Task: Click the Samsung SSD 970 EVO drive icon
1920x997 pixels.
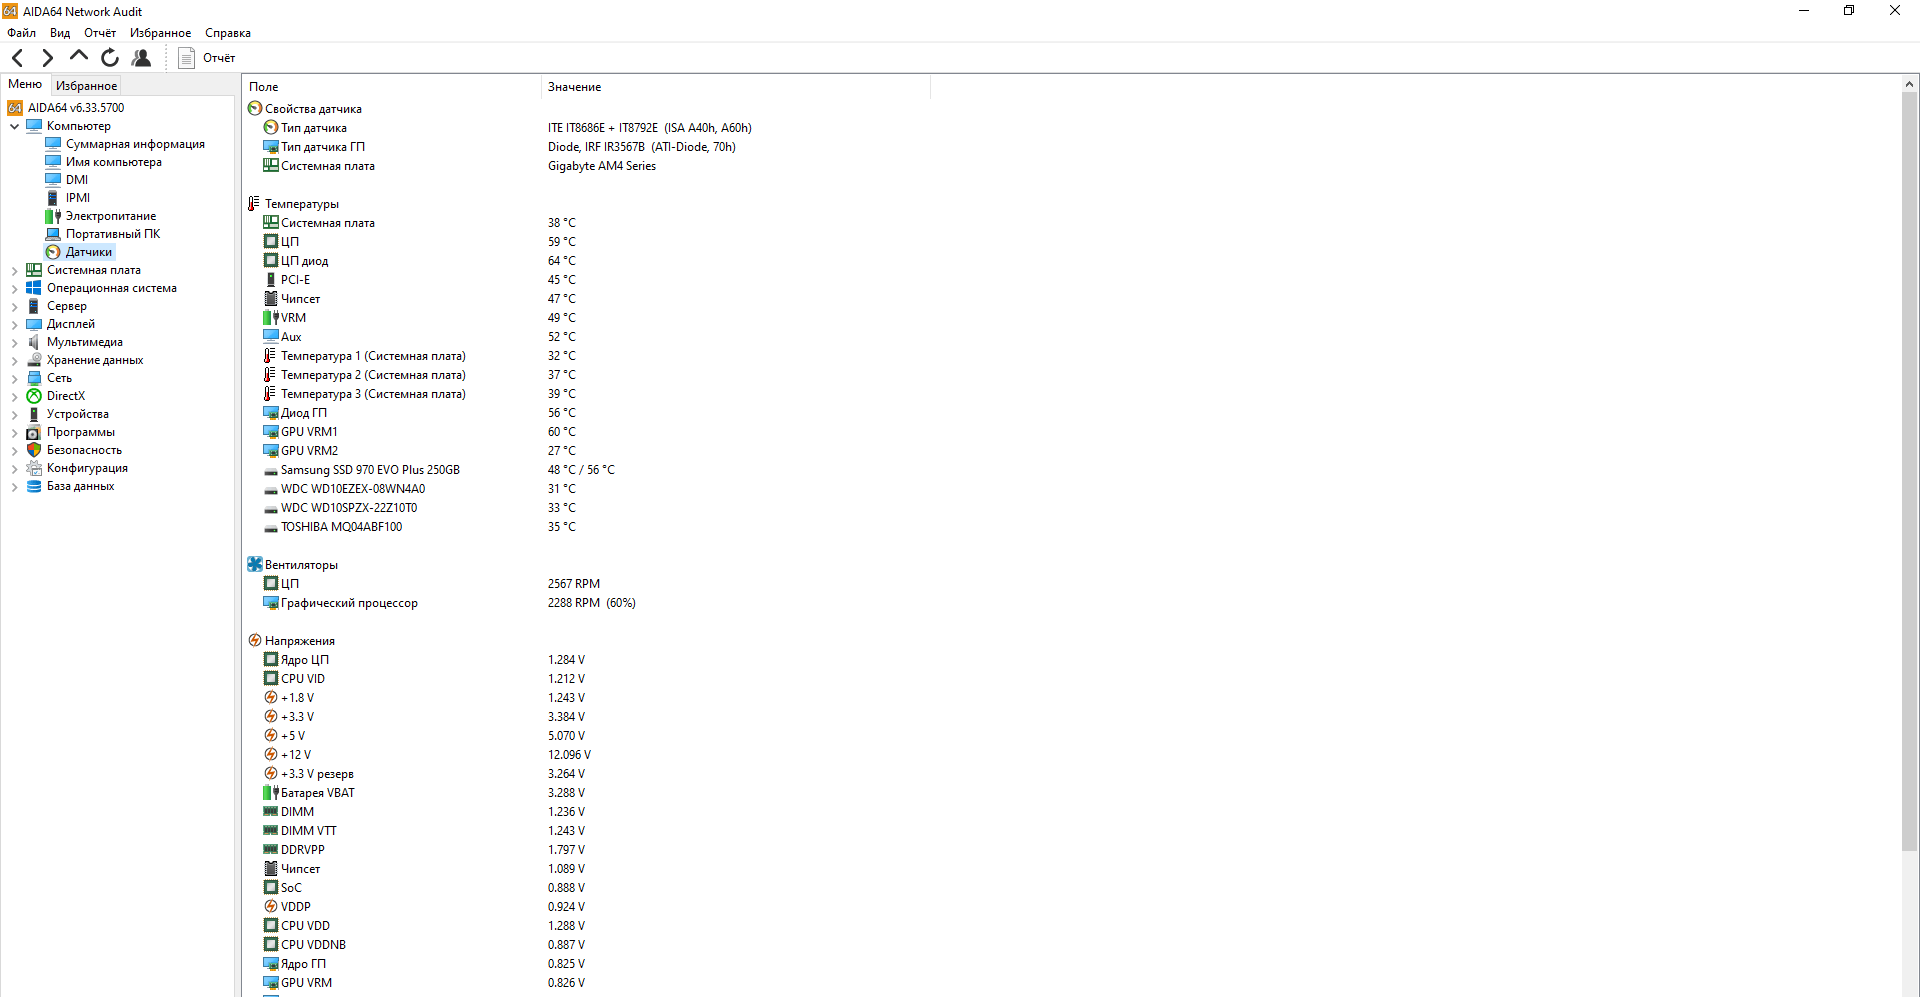Action: (x=270, y=470)
